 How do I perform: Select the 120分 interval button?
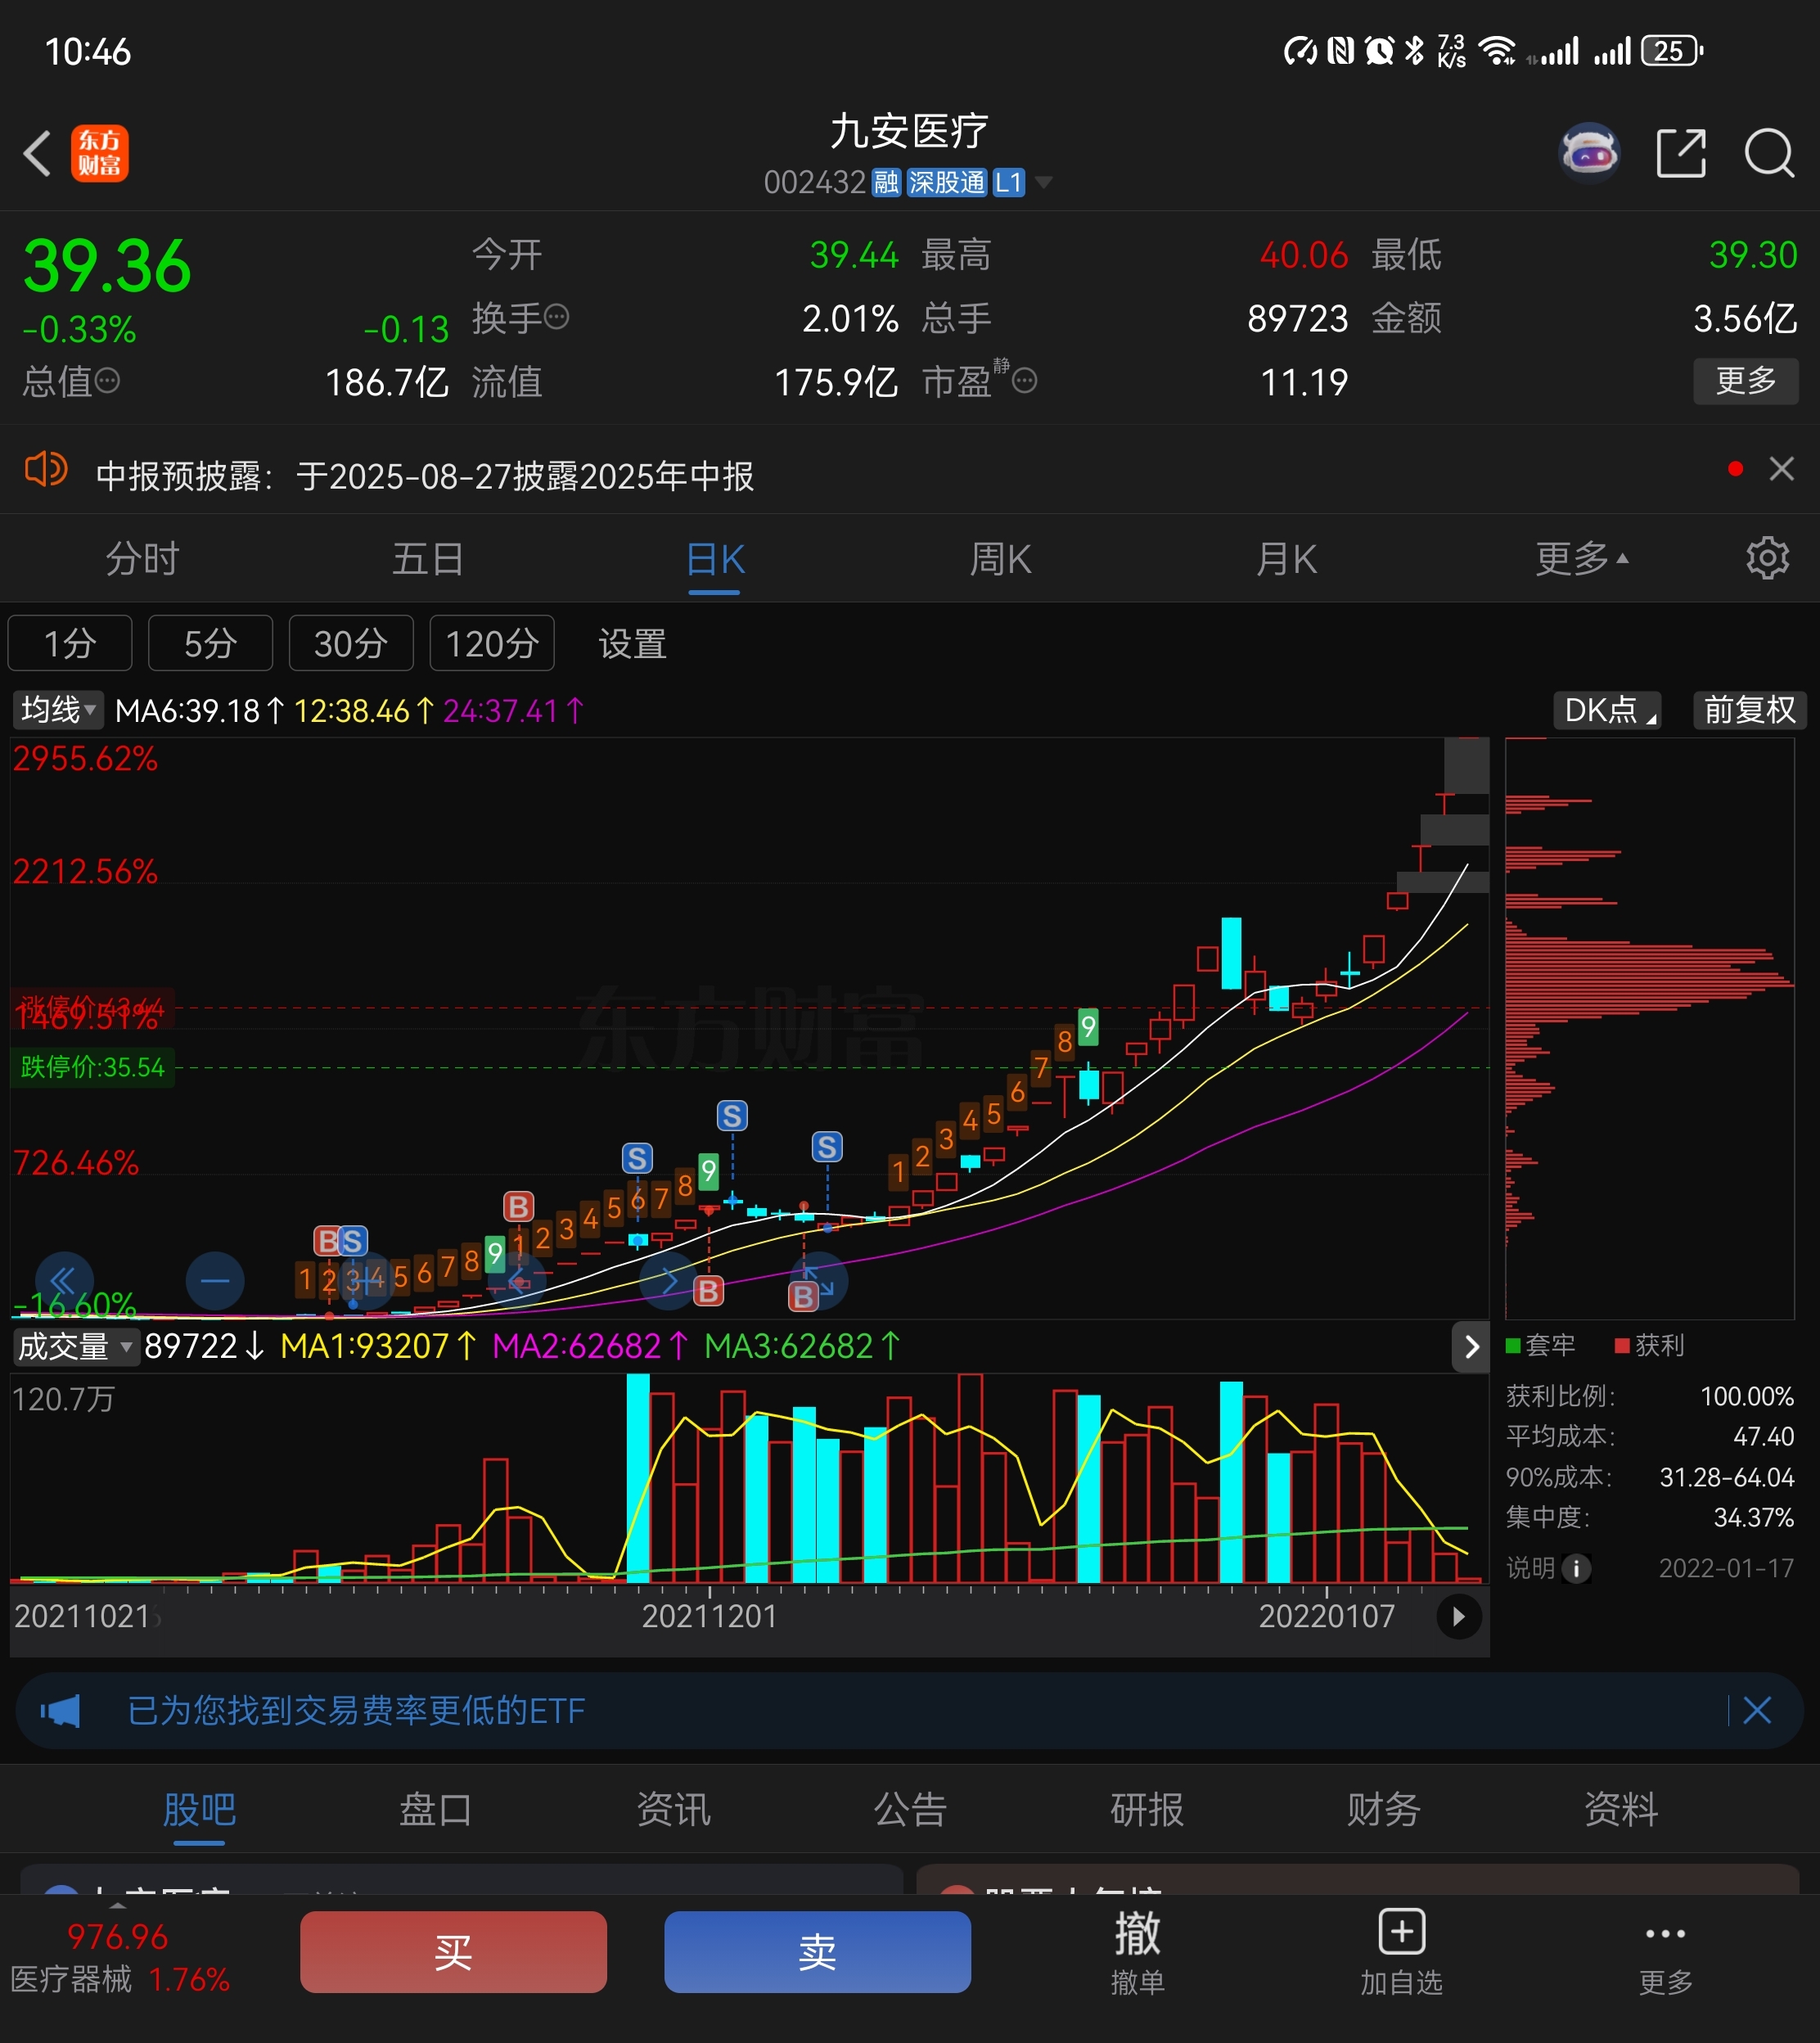(492, 643)
